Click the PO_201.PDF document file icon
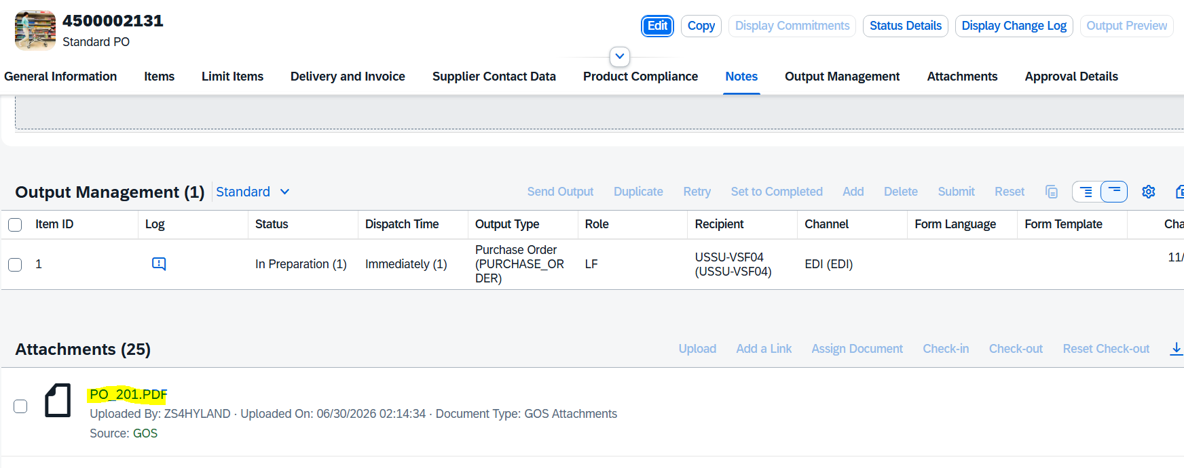Image resolution: width=1184 pixels, height=468 pixels. [58, 400]
